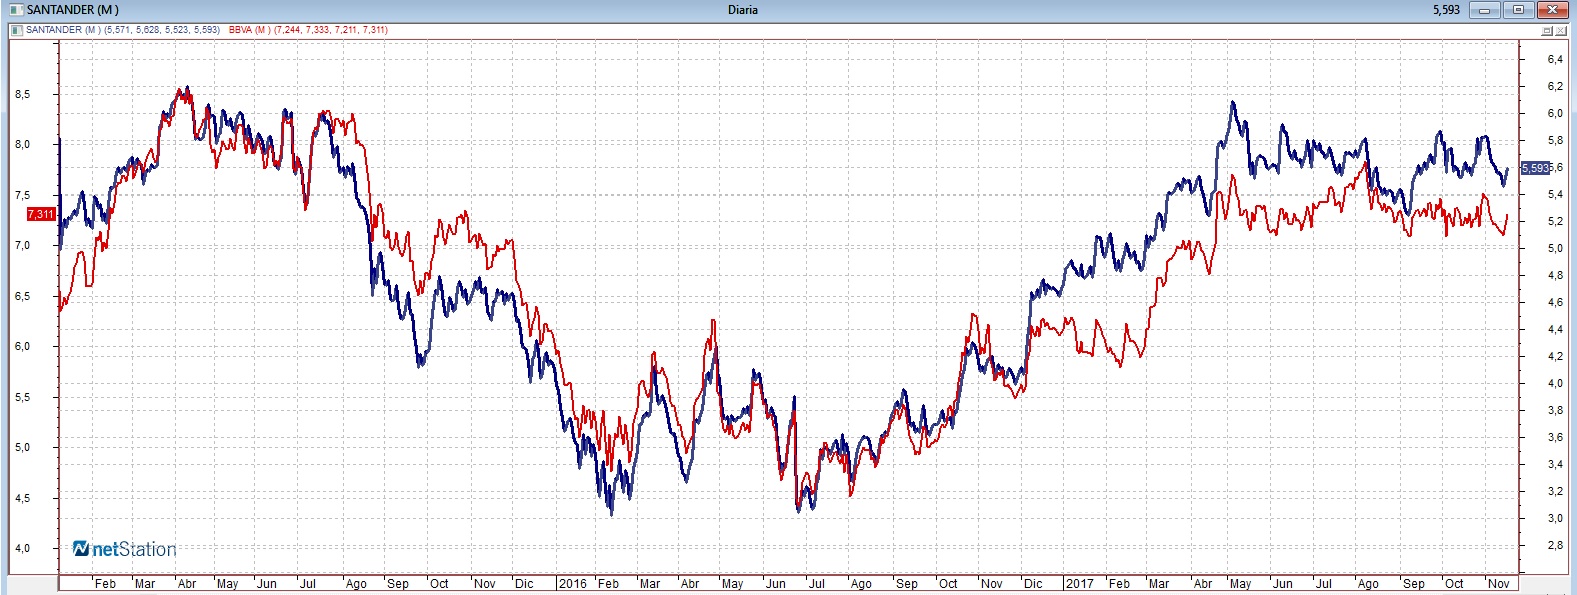Click the 2017 year label on time axis
The width and height of the screenshot is (1577, 595).
tap(1079, 583)
